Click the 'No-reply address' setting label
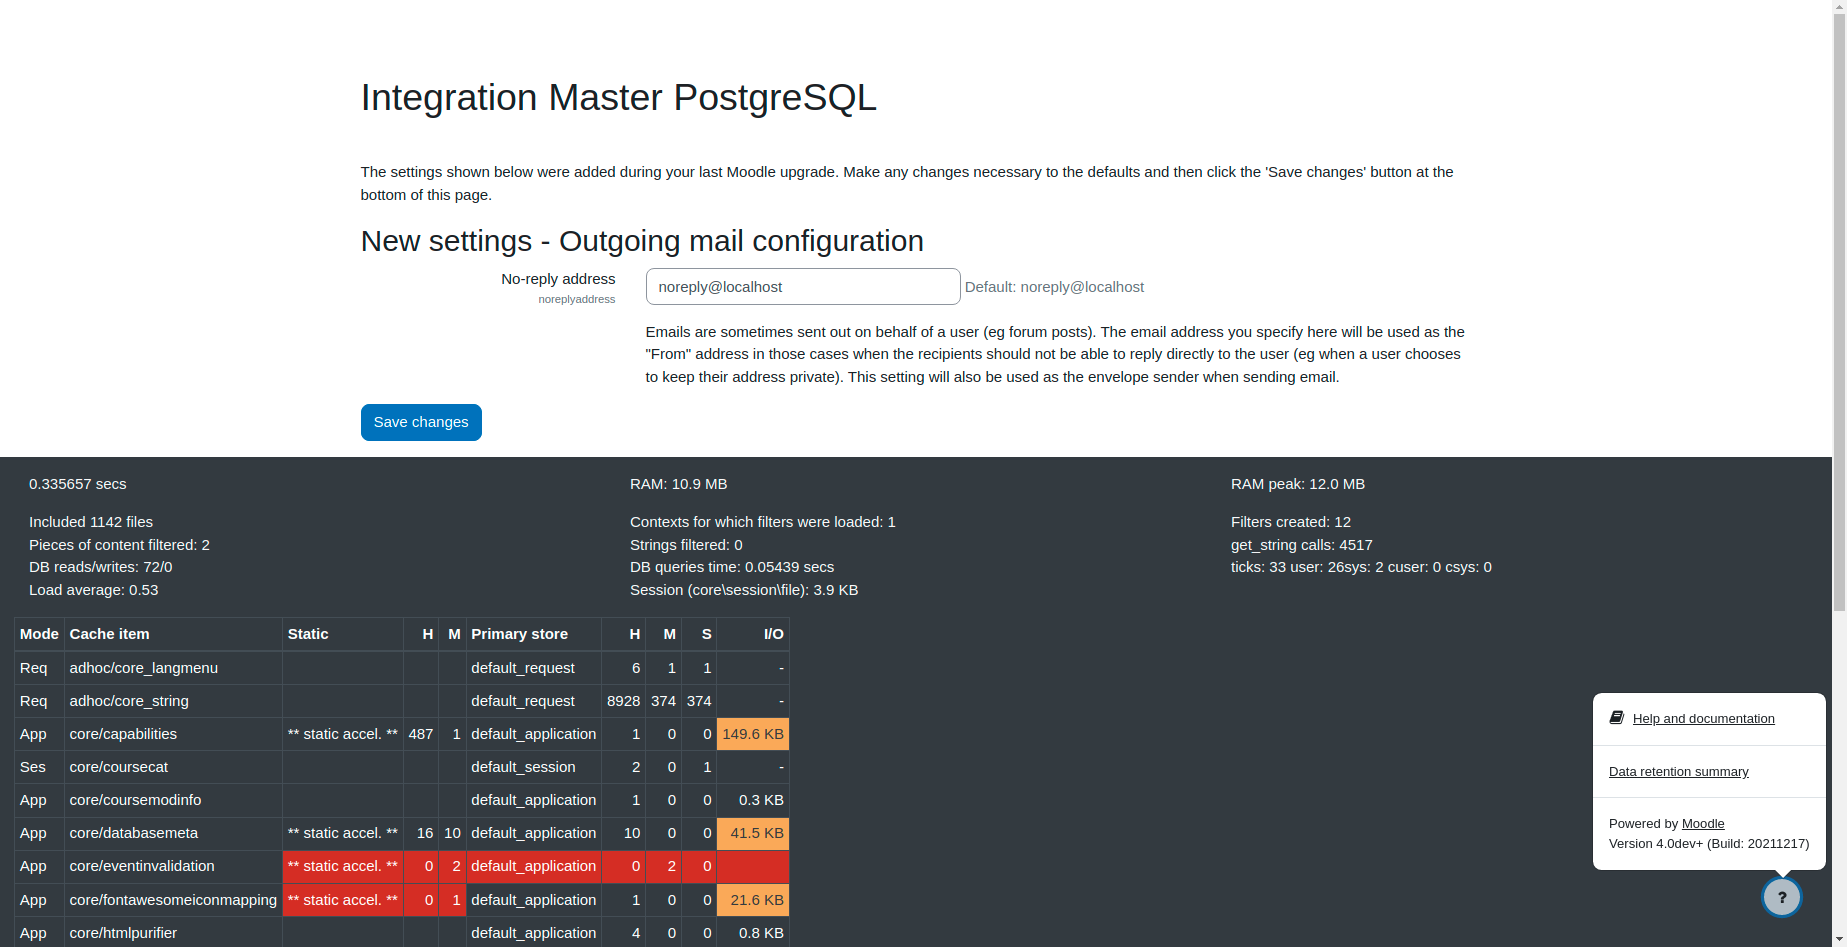 pyautogui.click(x=558, y=279)
